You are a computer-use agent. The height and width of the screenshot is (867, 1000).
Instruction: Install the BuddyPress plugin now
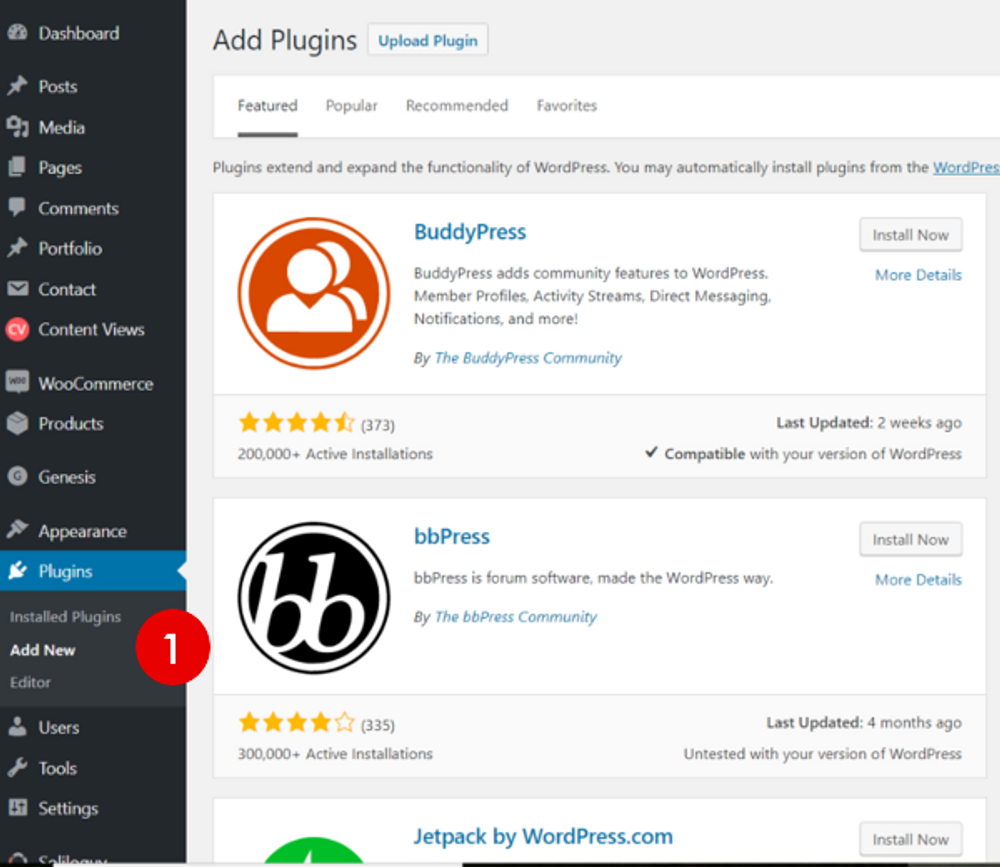point(910,235)
